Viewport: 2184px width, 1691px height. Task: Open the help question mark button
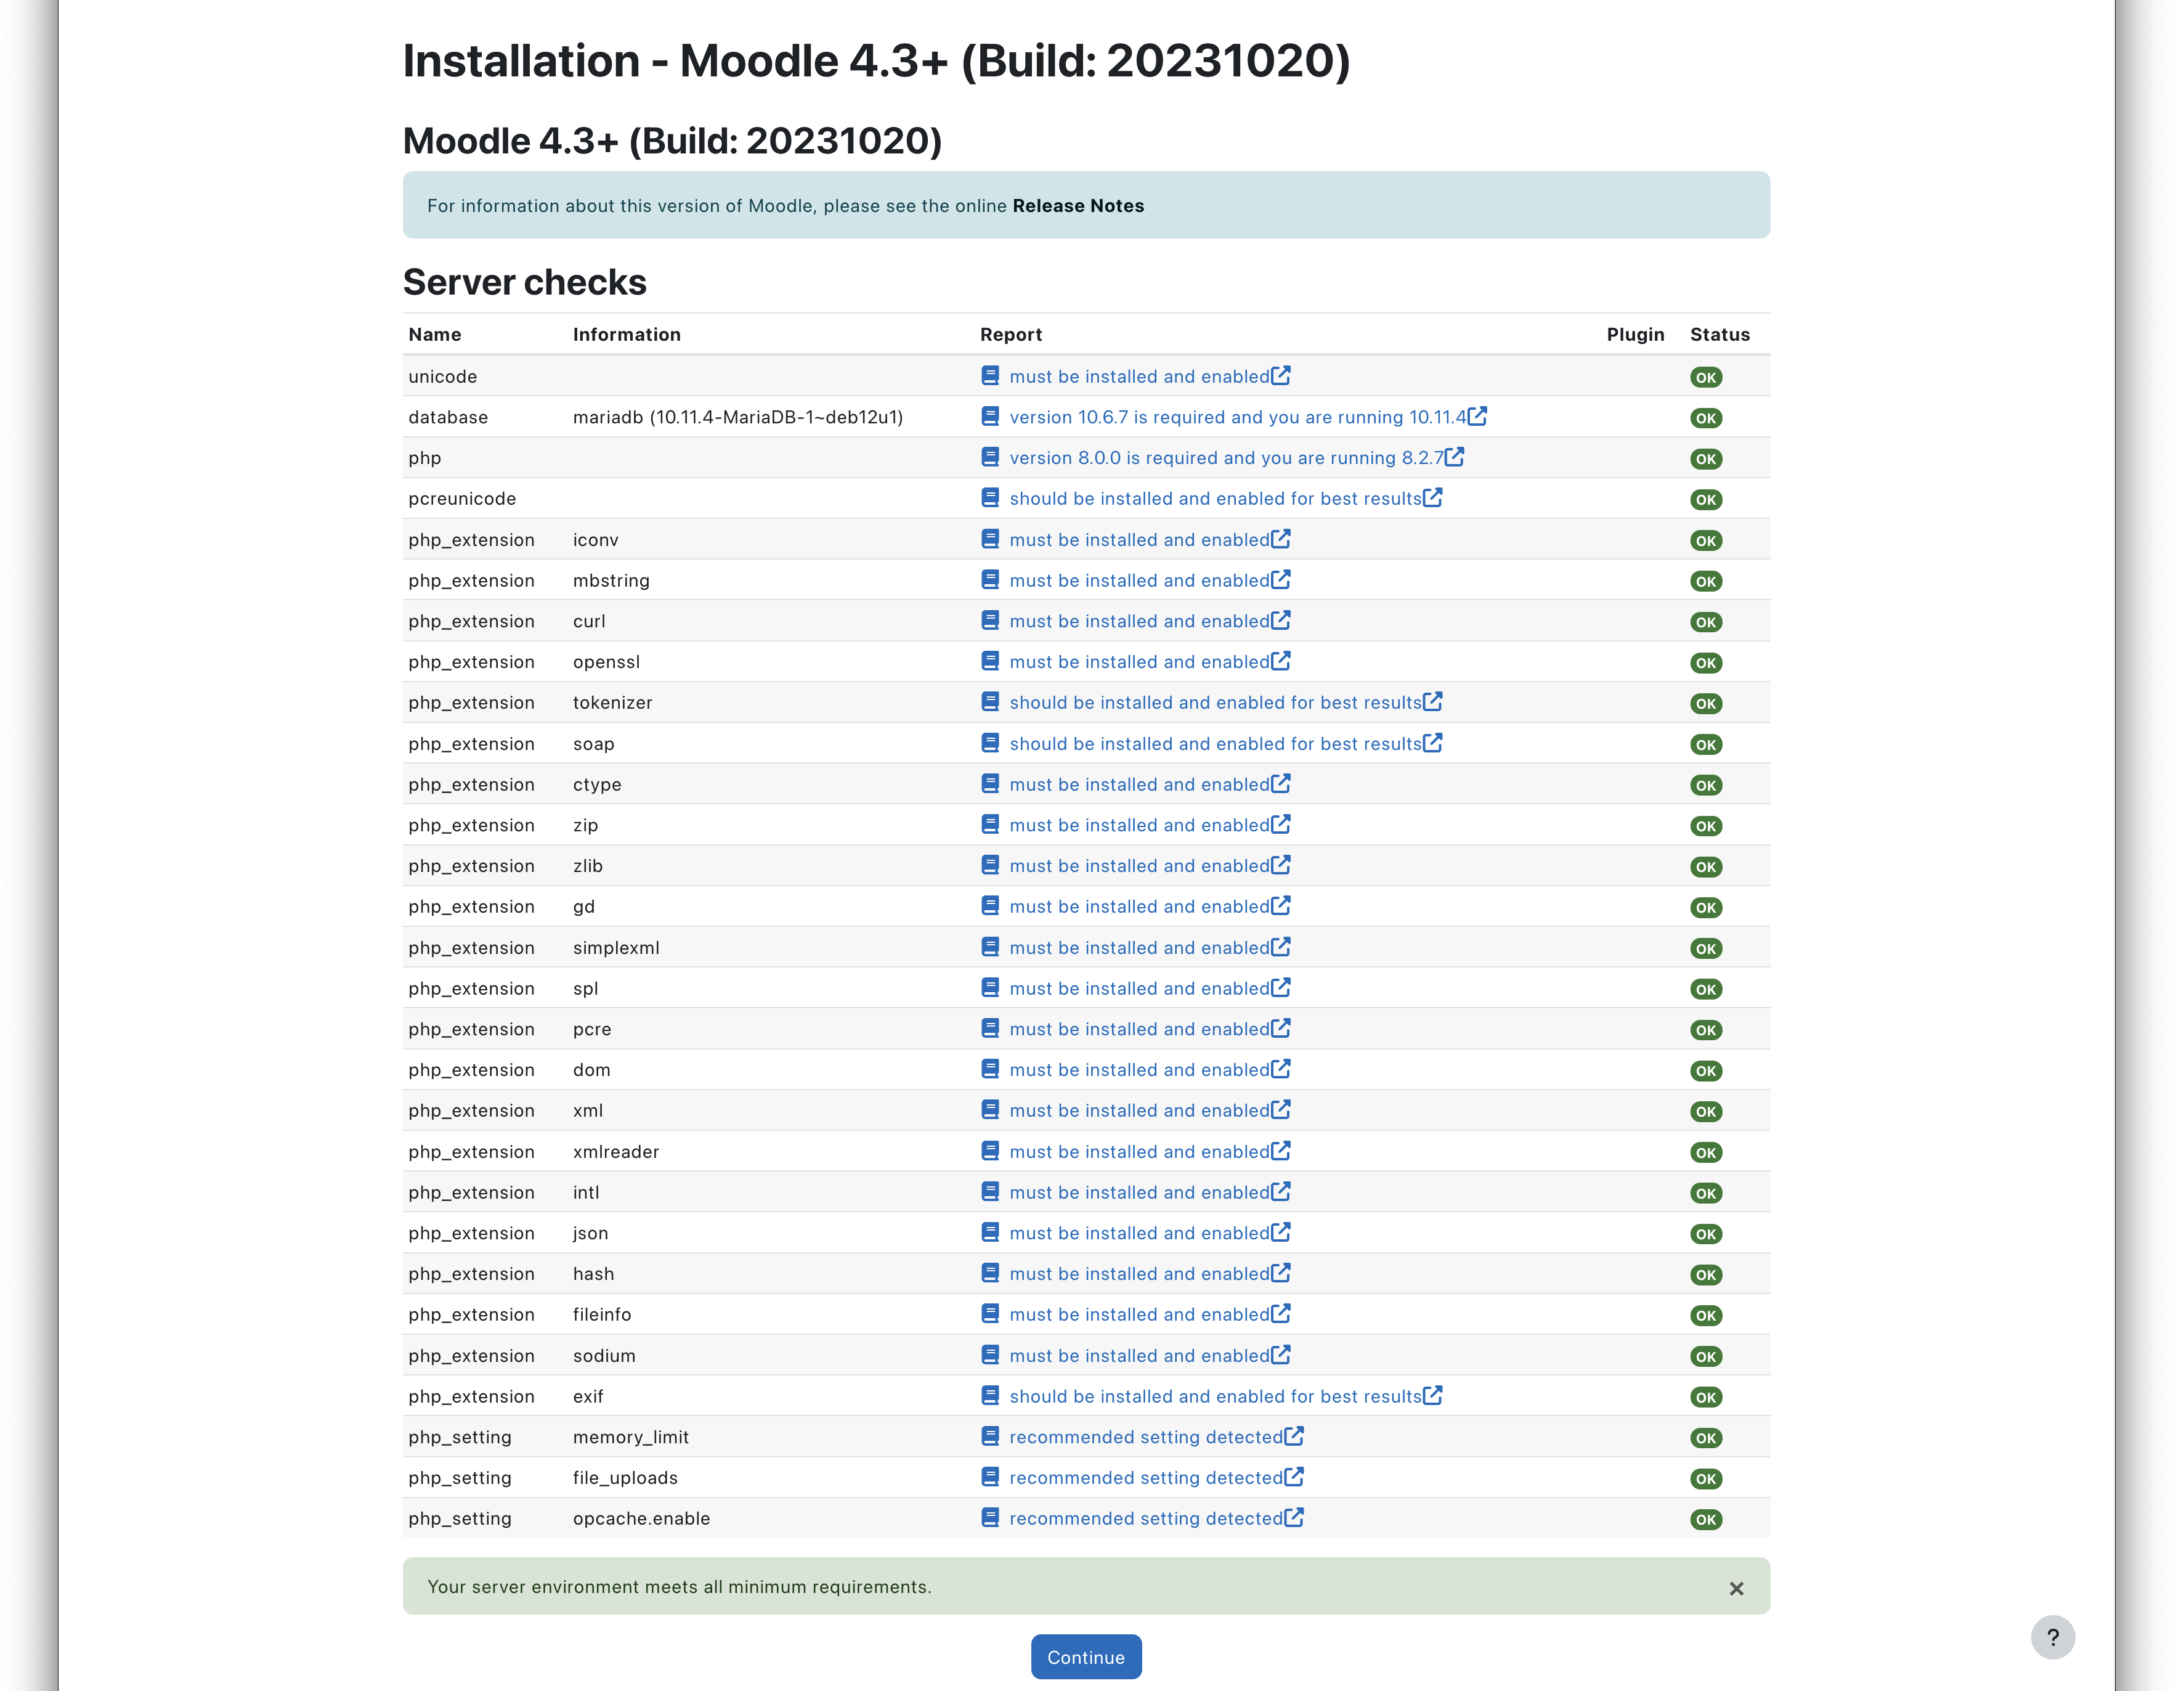[x=2052, y=1637]
